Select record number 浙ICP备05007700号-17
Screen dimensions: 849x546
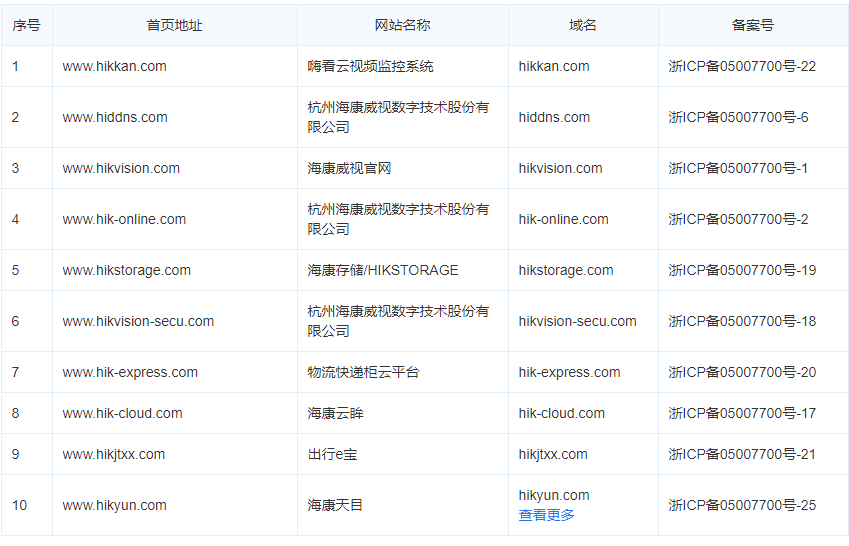(x=742, y=413)
